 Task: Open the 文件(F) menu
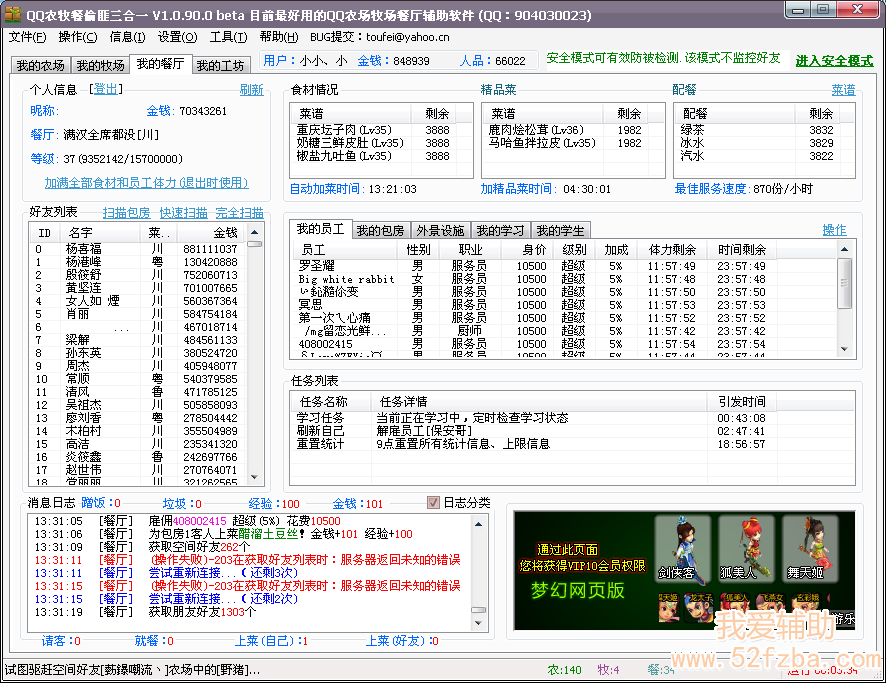(x=28, y=37)
